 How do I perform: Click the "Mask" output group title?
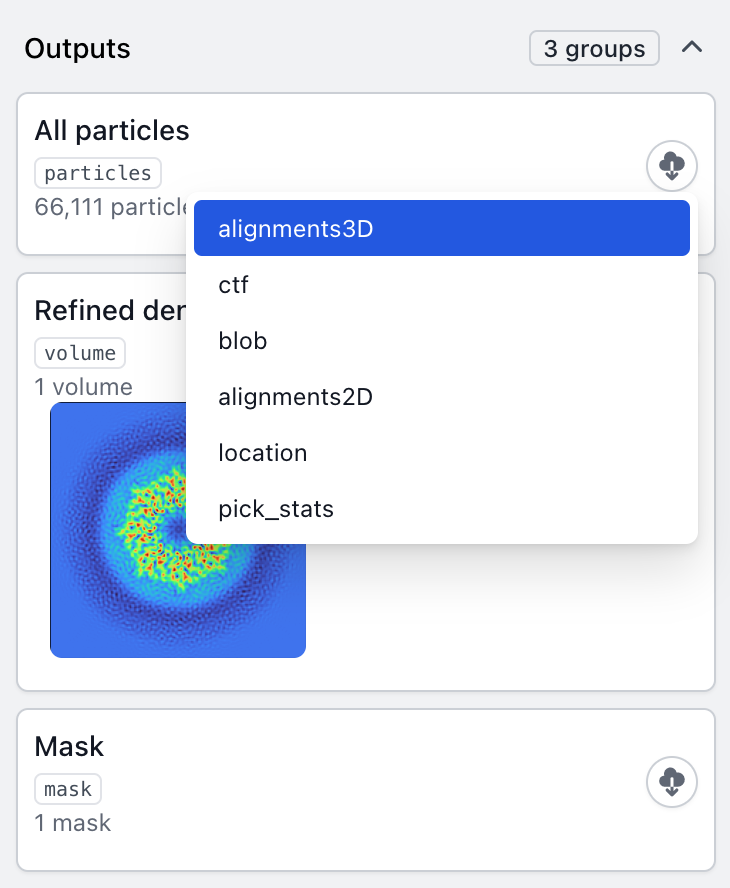[69, 746]
